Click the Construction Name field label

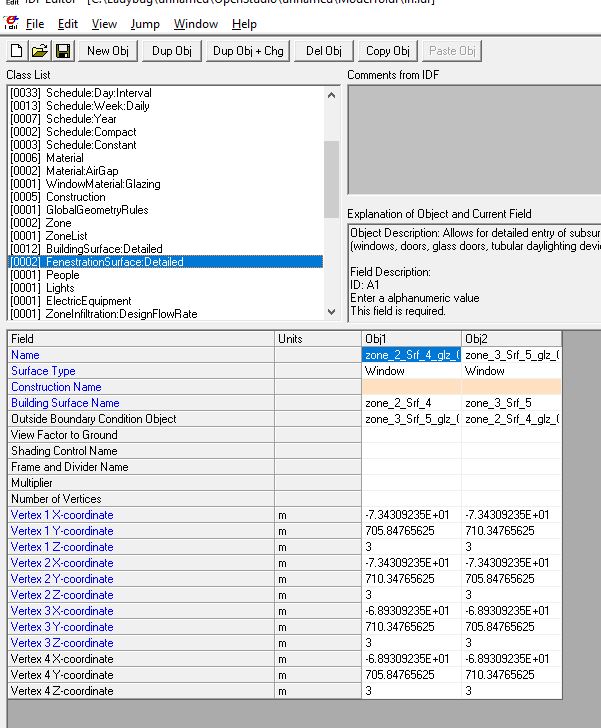point(56,387)
